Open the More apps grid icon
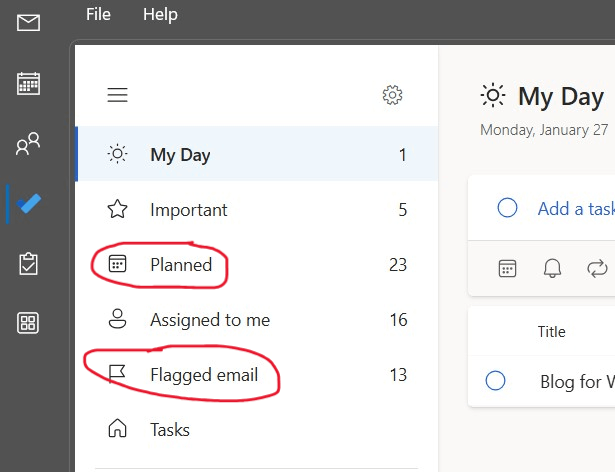Screen dimensions: 615x472 [28, 323]
